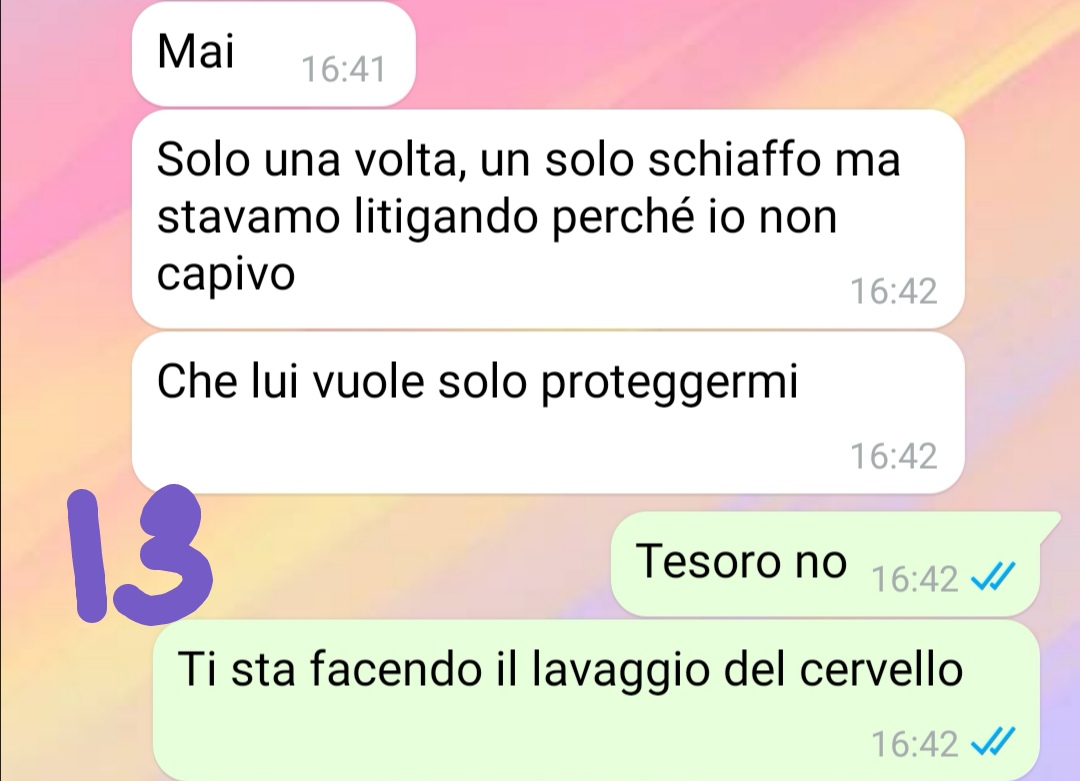Click the timestamp of the 'proteggermi' message
The image size is (1080, 781).
(893, 457)
